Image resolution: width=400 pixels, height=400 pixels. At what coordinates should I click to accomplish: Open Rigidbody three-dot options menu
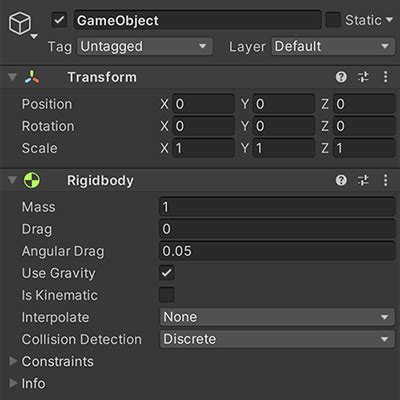385,180
